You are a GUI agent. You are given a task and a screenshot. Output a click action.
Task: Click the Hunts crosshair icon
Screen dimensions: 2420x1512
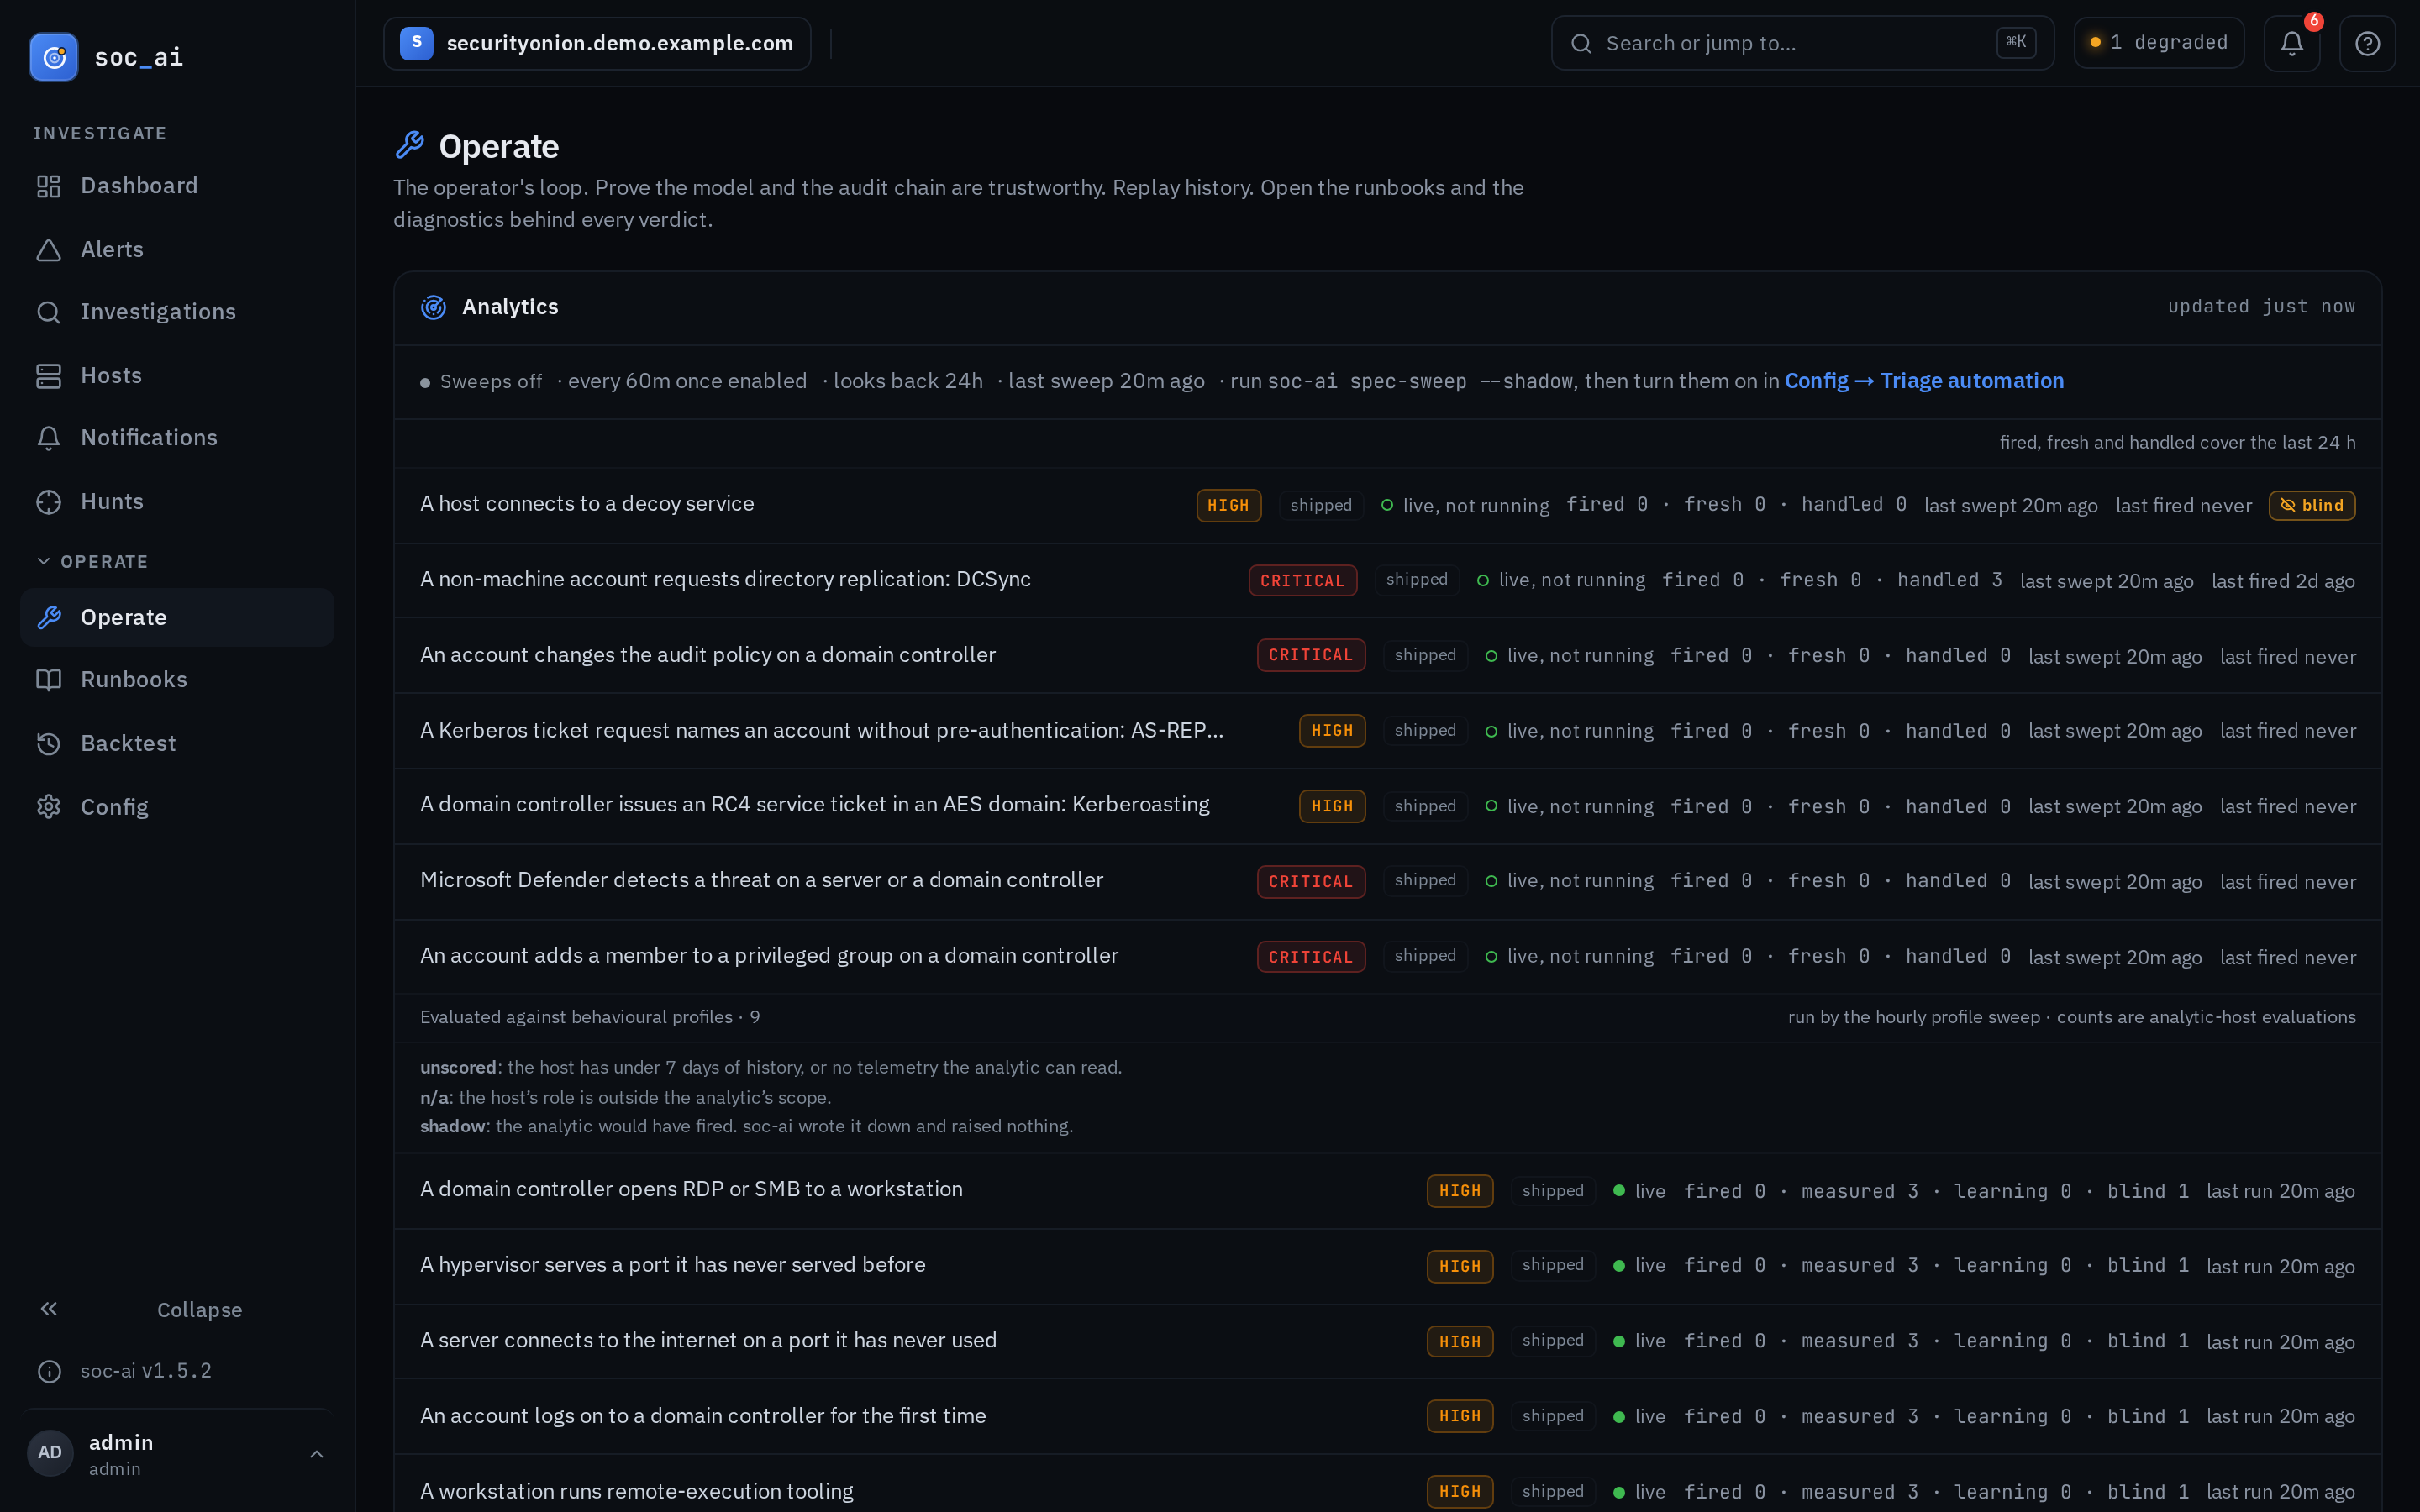point(49,502)
